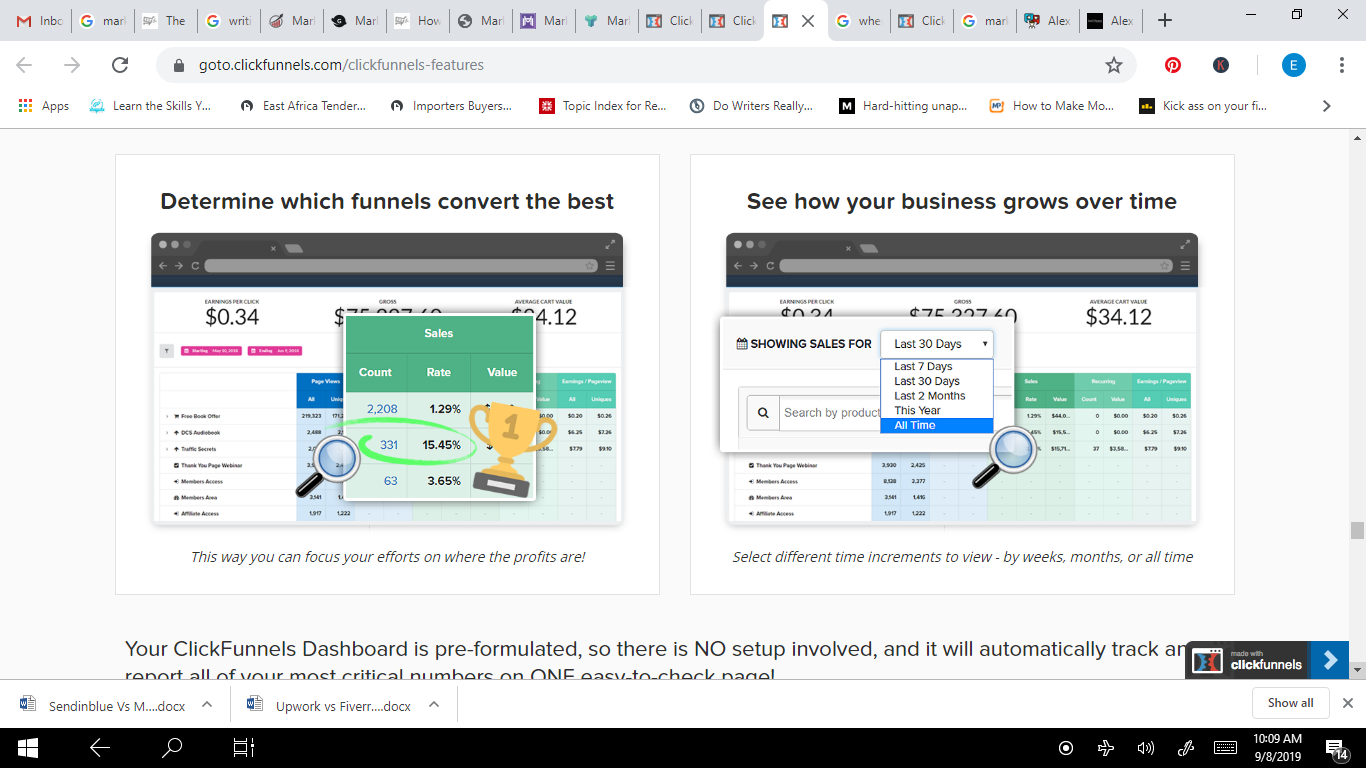Click the 'See how your business grows over time' heading
The width and height of the screenshot is (1366, 768).
point(962,202)
